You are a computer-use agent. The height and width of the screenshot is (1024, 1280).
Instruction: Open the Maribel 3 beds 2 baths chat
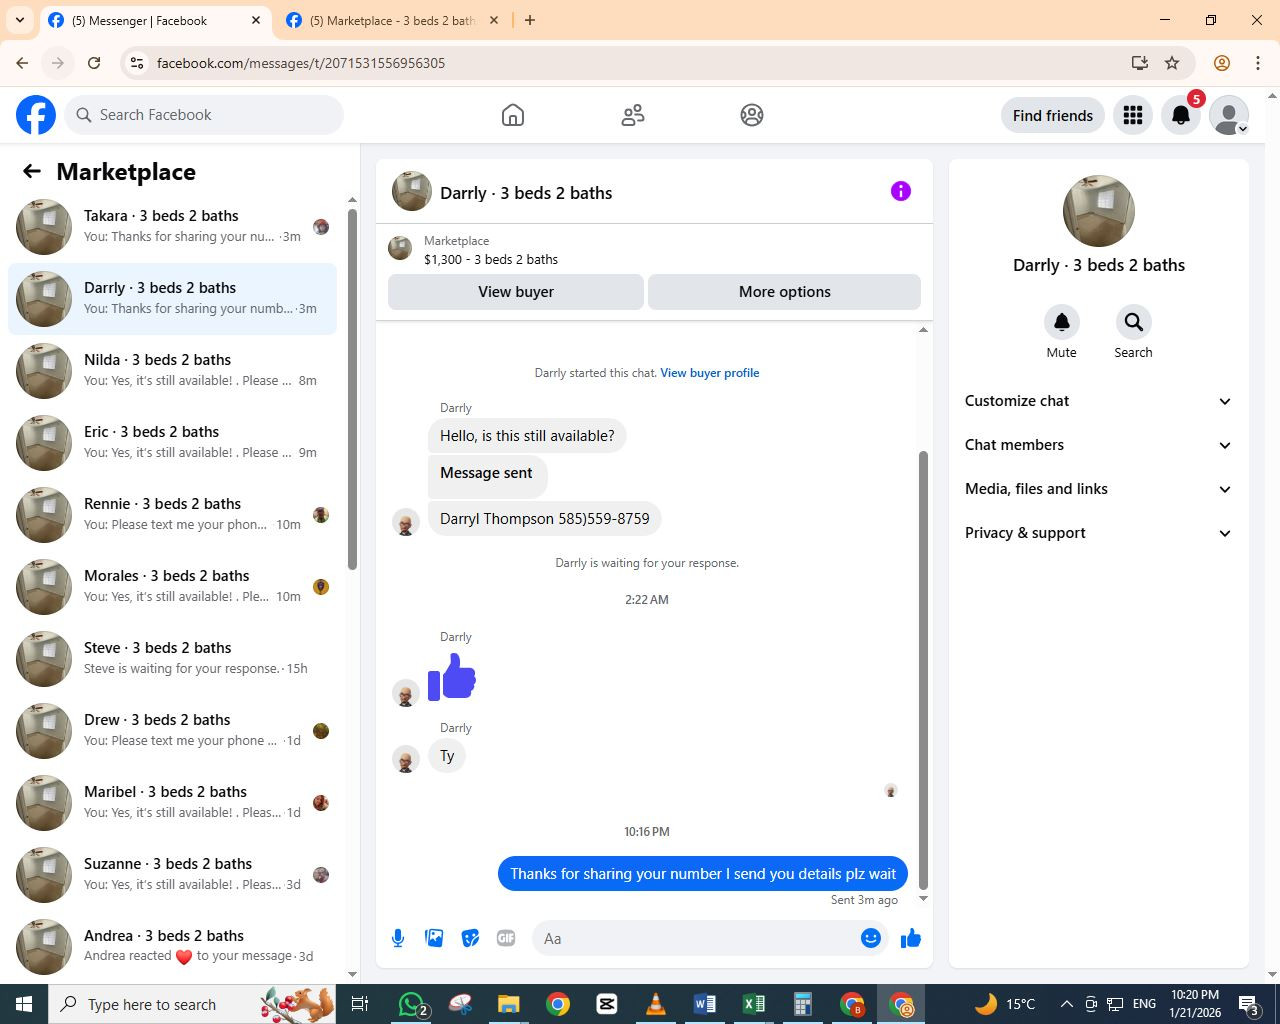point(172,803)
